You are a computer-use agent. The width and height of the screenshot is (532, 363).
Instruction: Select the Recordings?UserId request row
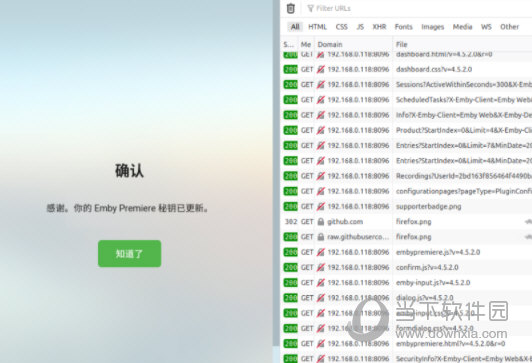click(x=406, y=176)
